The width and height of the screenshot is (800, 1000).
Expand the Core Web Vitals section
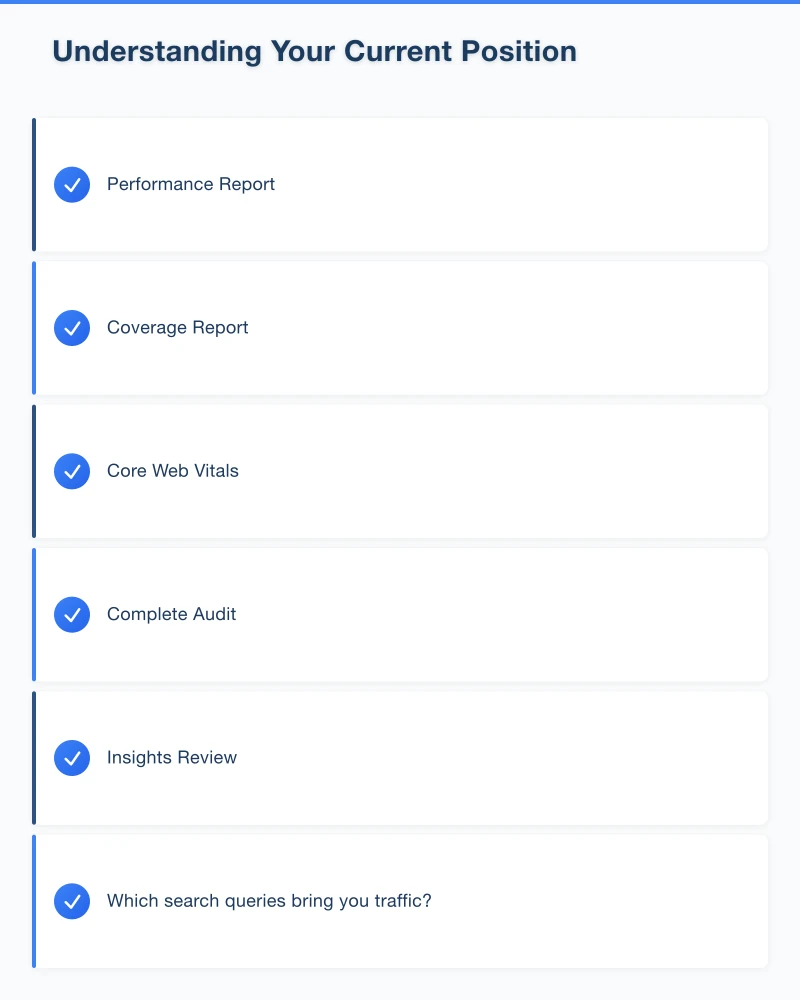coord(400,471)
